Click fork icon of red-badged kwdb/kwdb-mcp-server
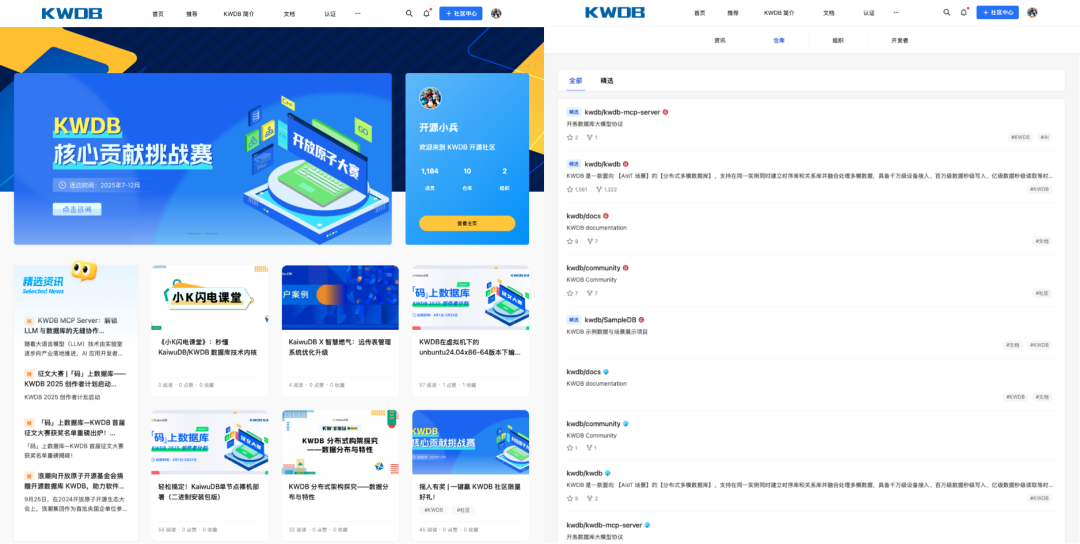The image size is (1080, 544). pos(590,138)
